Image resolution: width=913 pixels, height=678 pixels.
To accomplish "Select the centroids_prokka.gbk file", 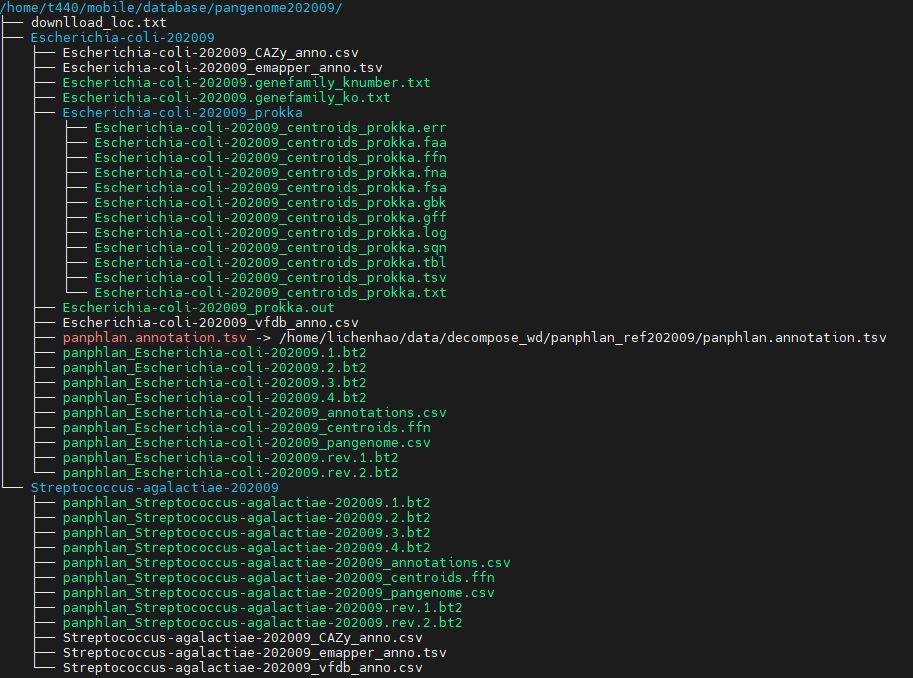I will coord(270,203).
